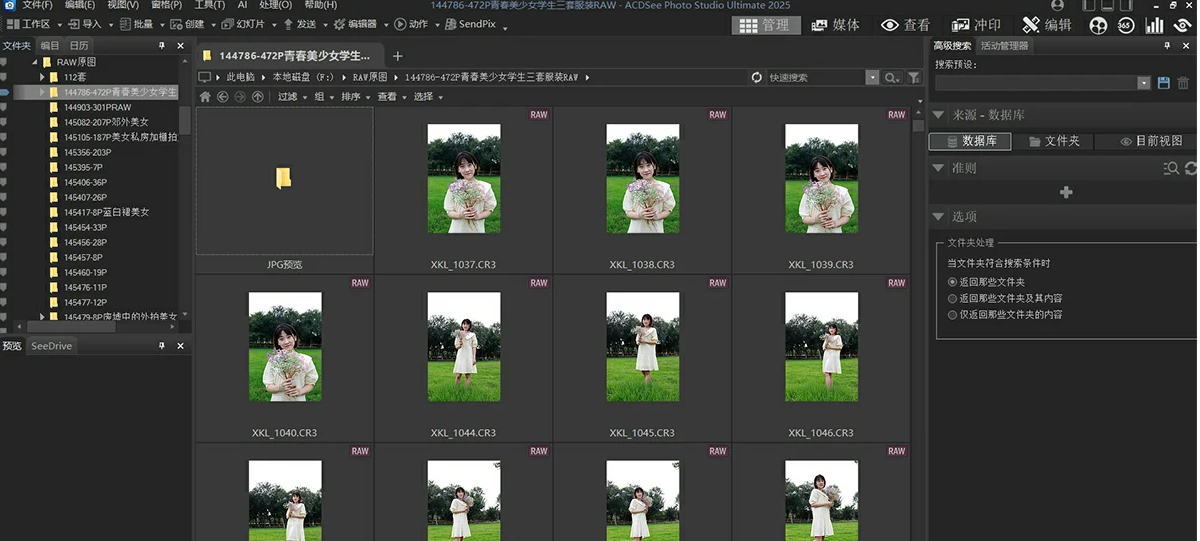Switch to the 编目 catalog tab
1200x541 pixels.
pos(50,45)
